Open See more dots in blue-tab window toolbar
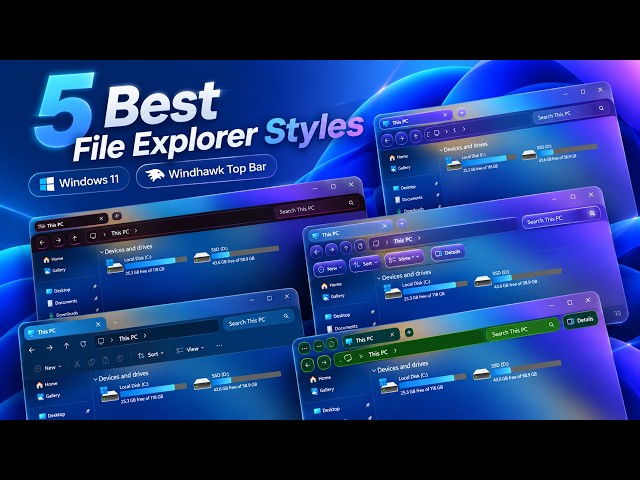This screenshot has width=640, height=480. [x=219, y=346]
